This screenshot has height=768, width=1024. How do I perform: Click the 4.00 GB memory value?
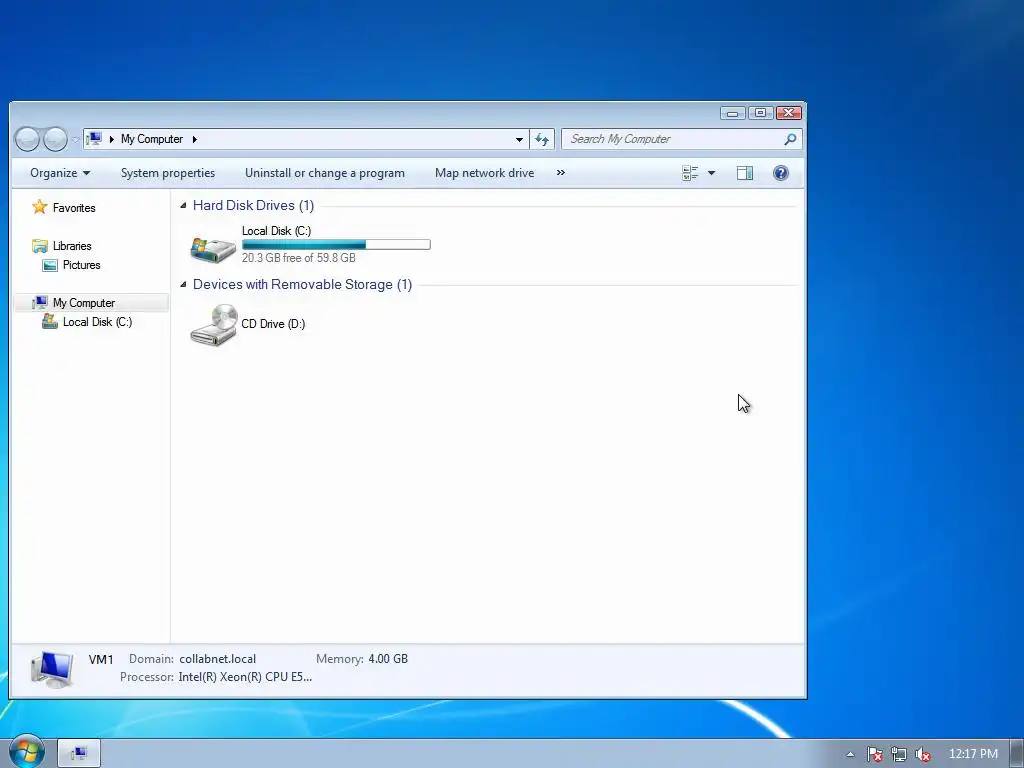tap(388, 659)
